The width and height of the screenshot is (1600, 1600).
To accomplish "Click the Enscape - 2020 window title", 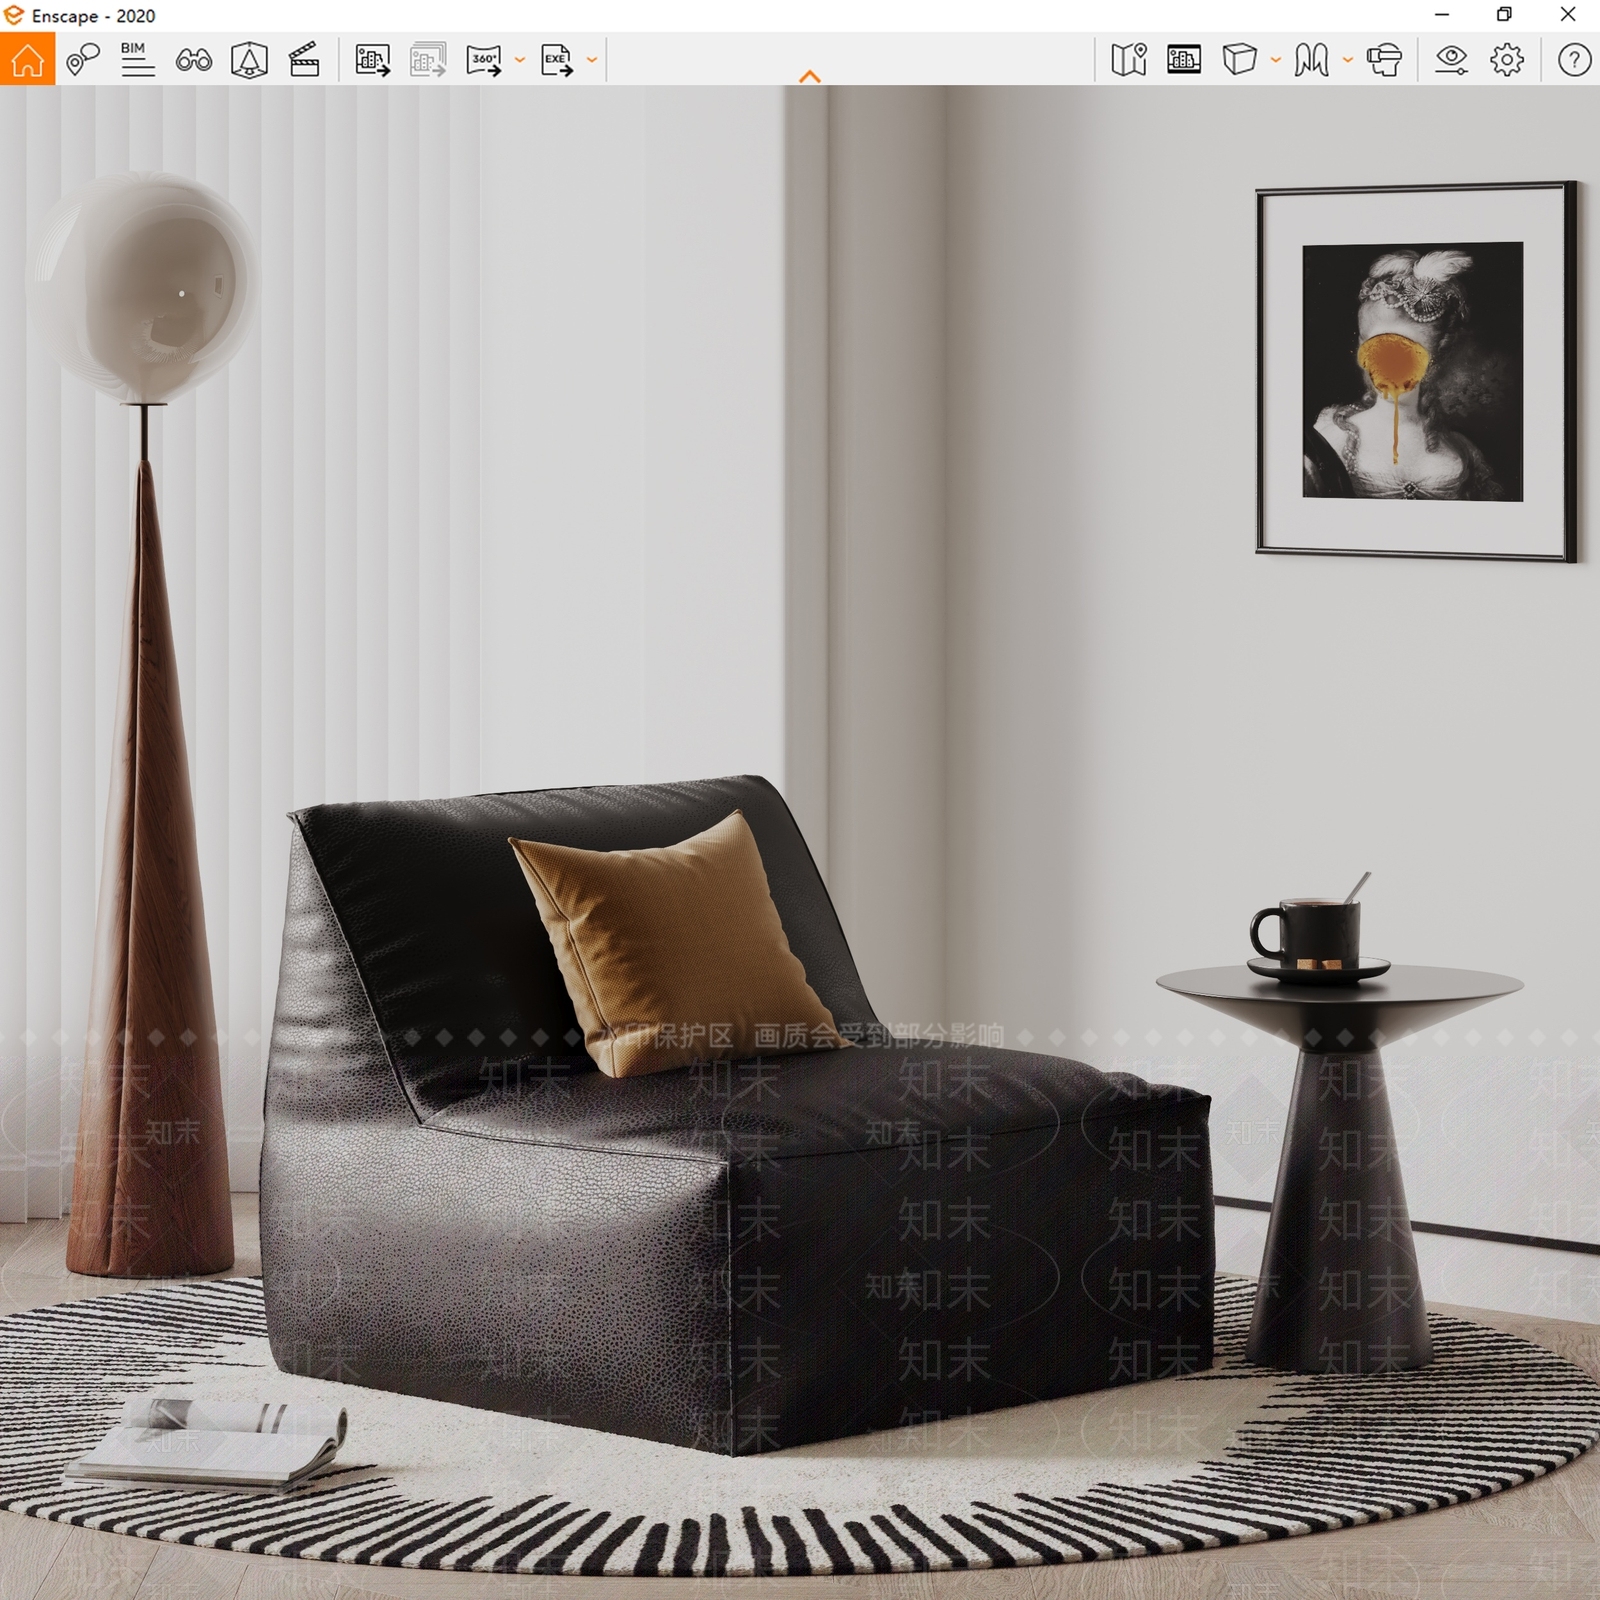I will click(x=94, y=16).
